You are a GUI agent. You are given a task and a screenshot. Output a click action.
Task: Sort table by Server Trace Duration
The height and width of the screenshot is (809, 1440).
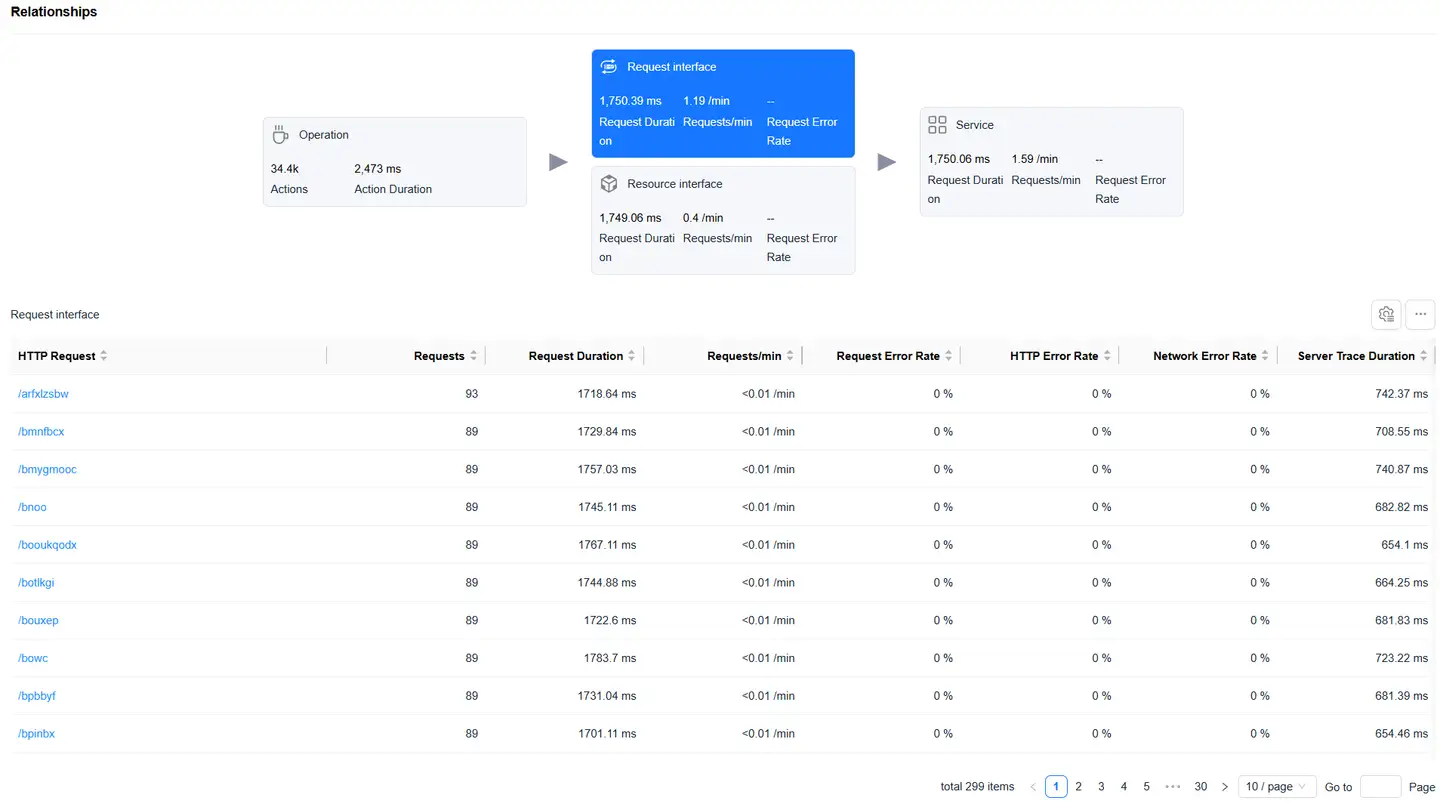1424,356
